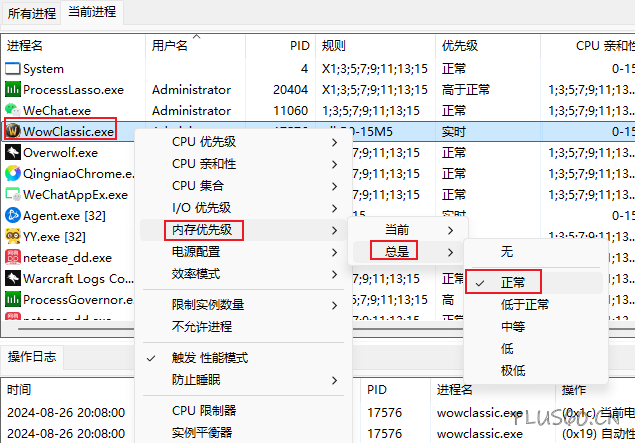Select the checked 正常 memory priority
The width and height of the screenshot is (635, 443).
(512, 283)
